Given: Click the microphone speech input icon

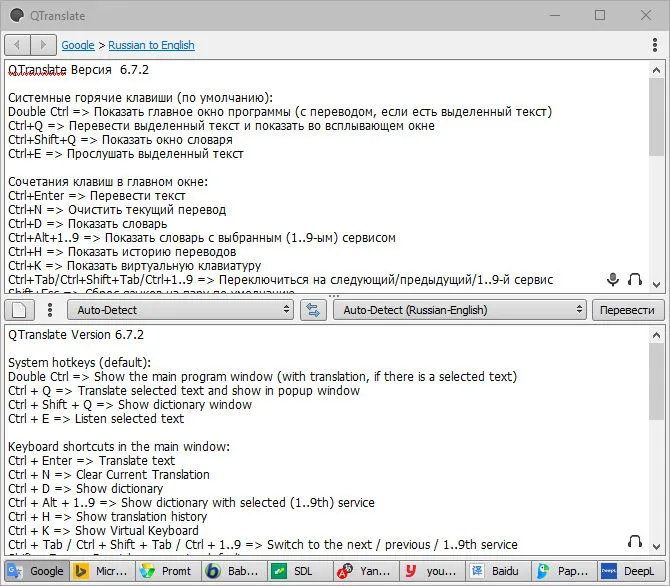Looking at the screenshot, I should tap(613, 280).
